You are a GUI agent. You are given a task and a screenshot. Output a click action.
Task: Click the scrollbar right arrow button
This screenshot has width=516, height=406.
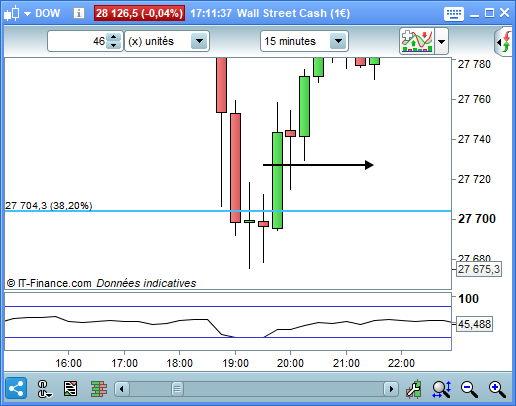tap(391, 389)
